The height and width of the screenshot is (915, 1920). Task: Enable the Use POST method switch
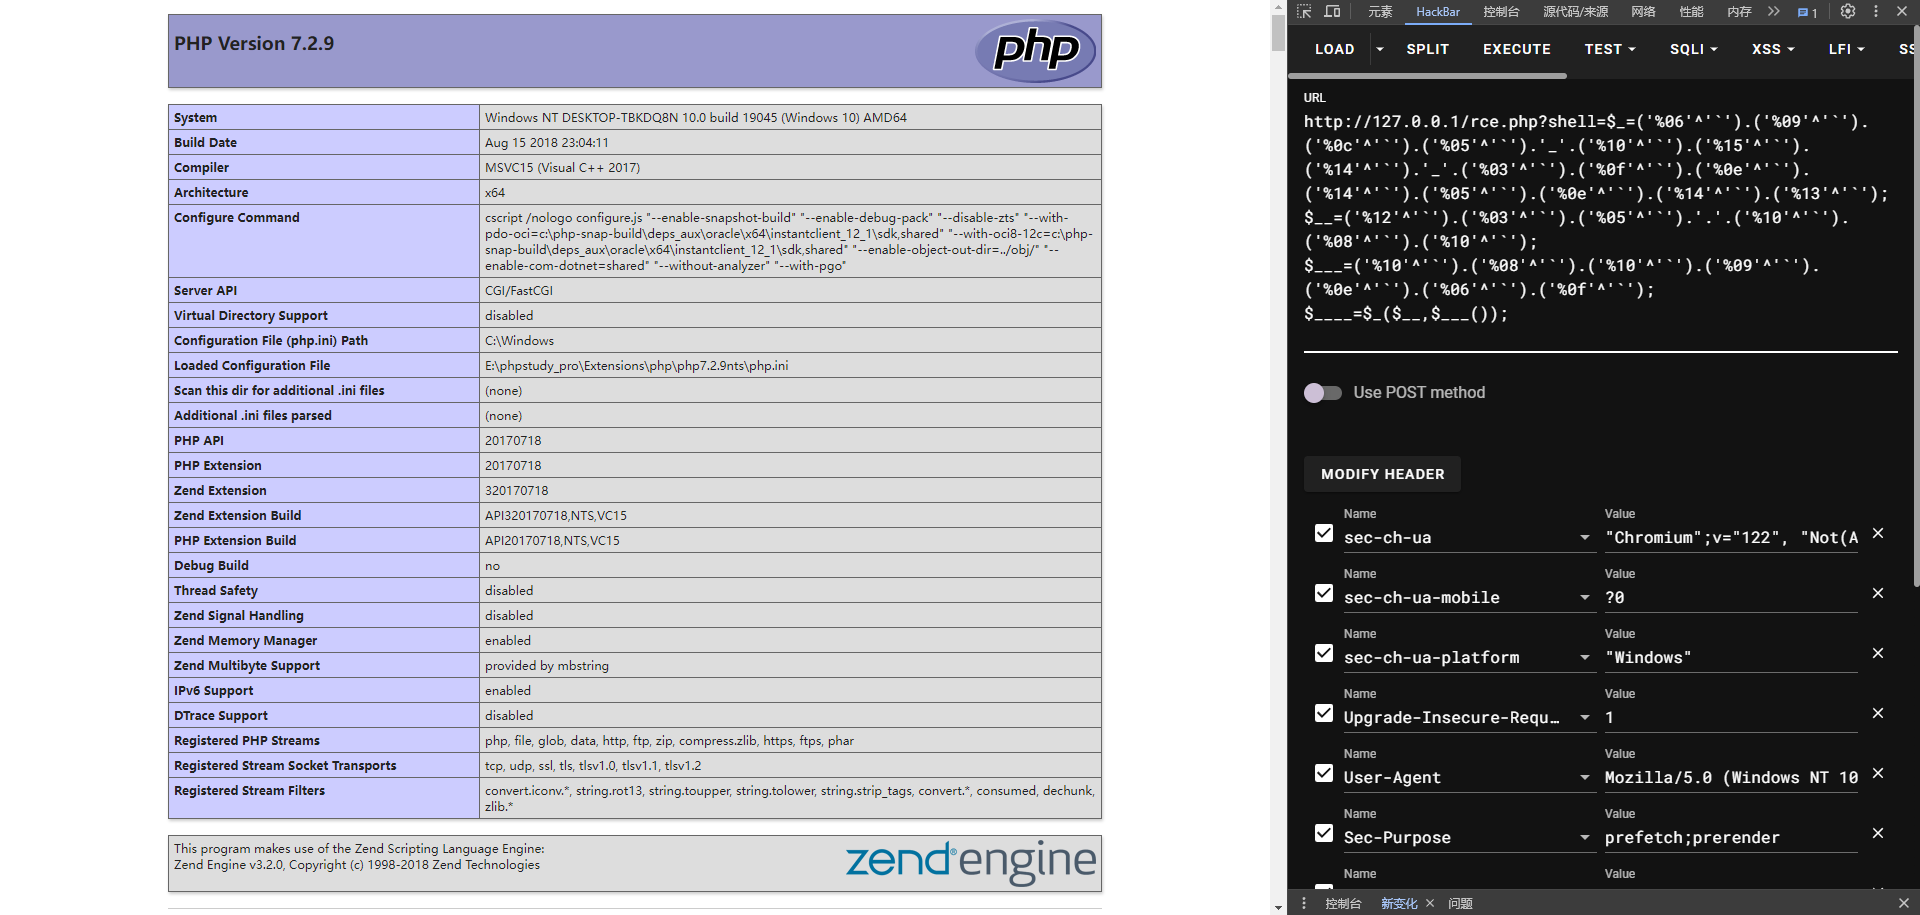point(1322,393)
